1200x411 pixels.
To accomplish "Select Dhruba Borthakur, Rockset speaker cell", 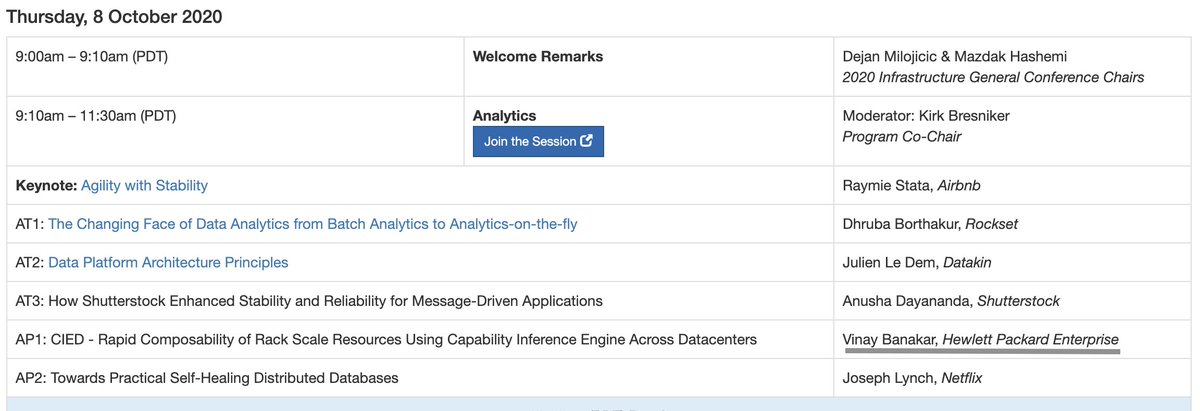I will 1012,224.
